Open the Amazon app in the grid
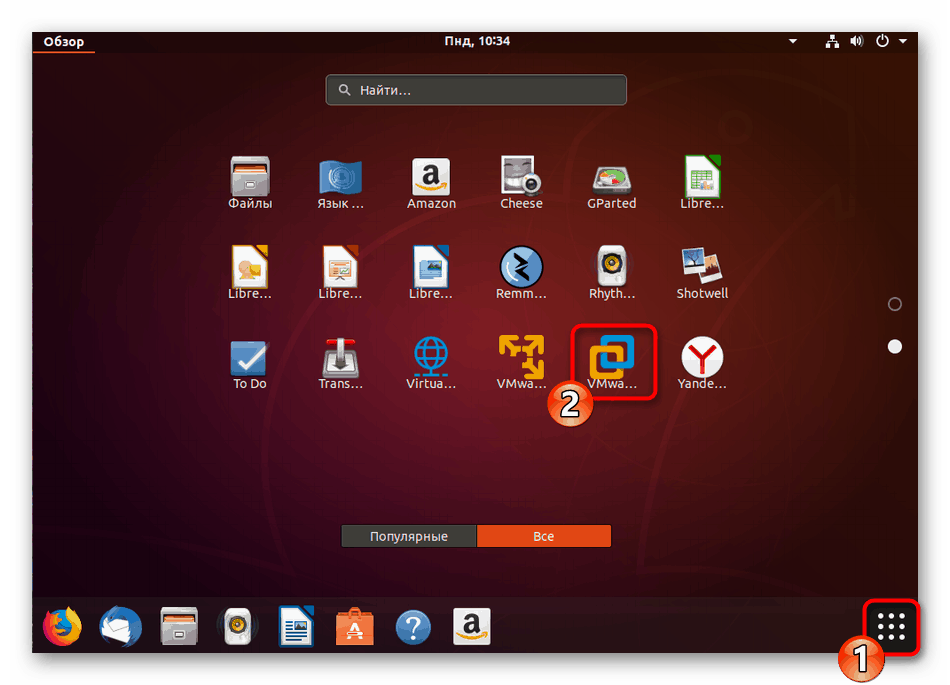 431,182
